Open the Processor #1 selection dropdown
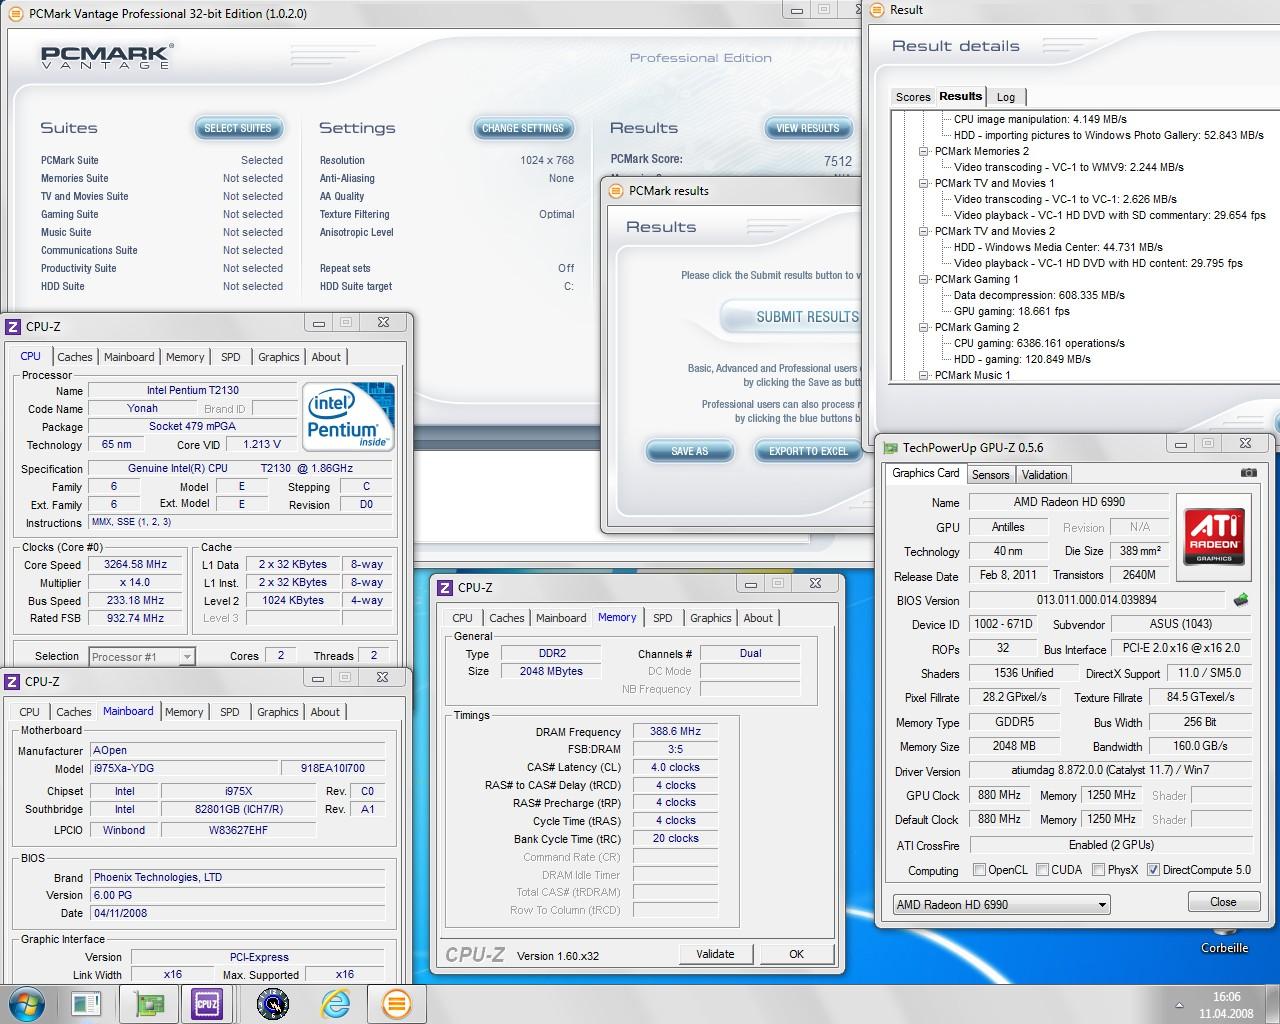 (x=187, y=657)
